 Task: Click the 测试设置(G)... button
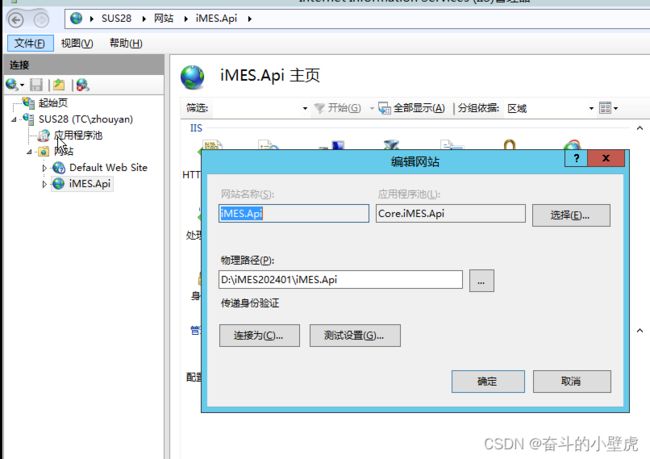(355, 335)
